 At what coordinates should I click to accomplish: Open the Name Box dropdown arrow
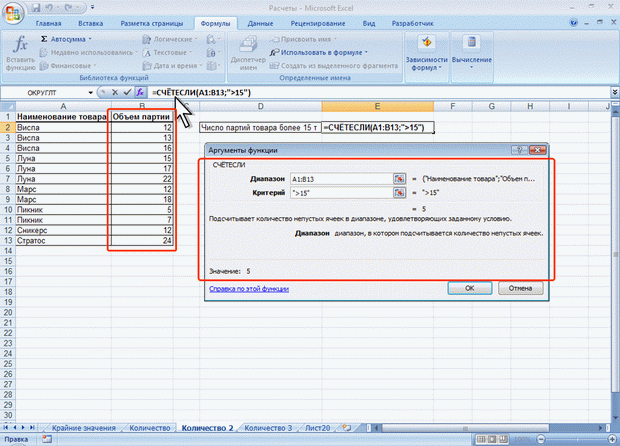coord(91,93)
